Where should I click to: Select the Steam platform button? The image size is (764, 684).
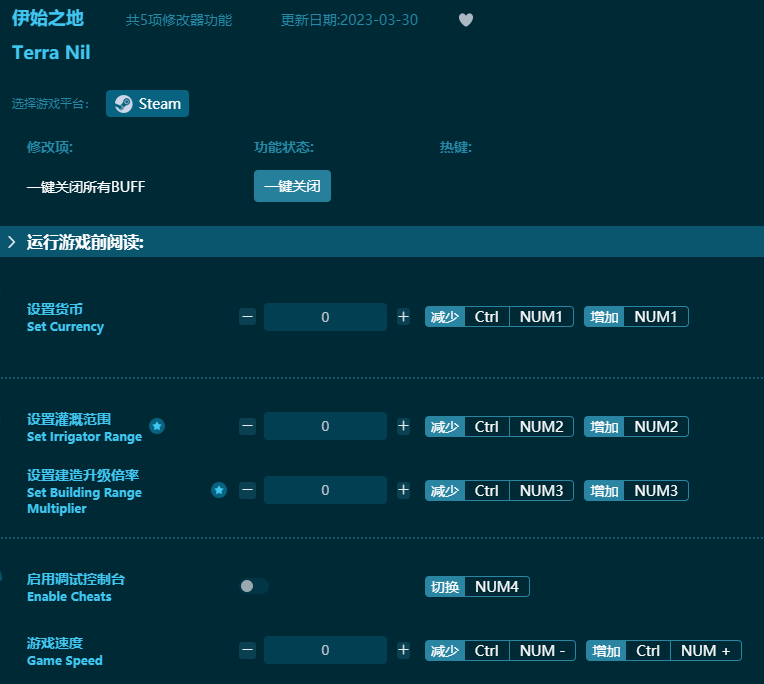147,103
